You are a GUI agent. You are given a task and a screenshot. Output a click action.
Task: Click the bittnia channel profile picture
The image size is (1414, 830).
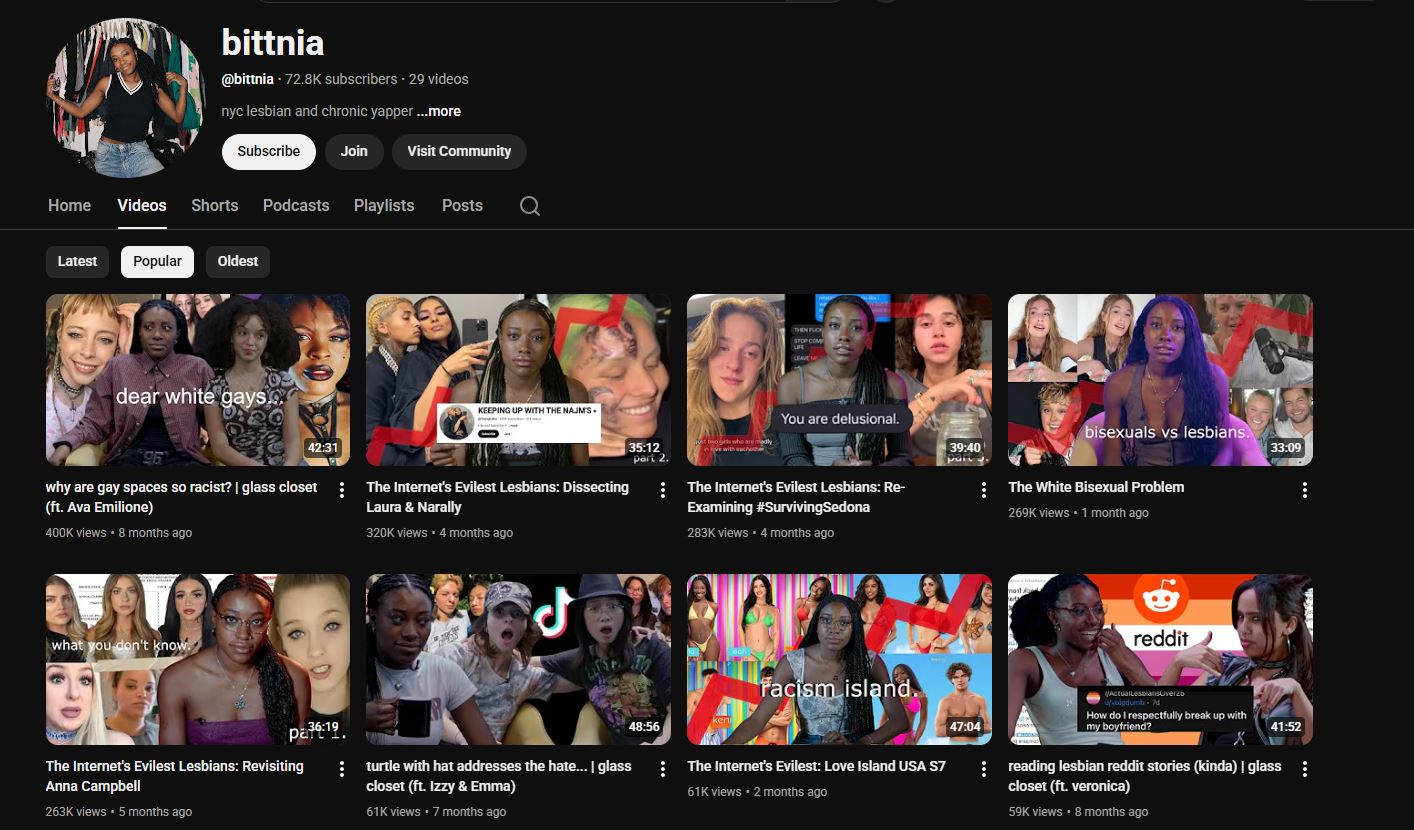(x=126, y=97)
